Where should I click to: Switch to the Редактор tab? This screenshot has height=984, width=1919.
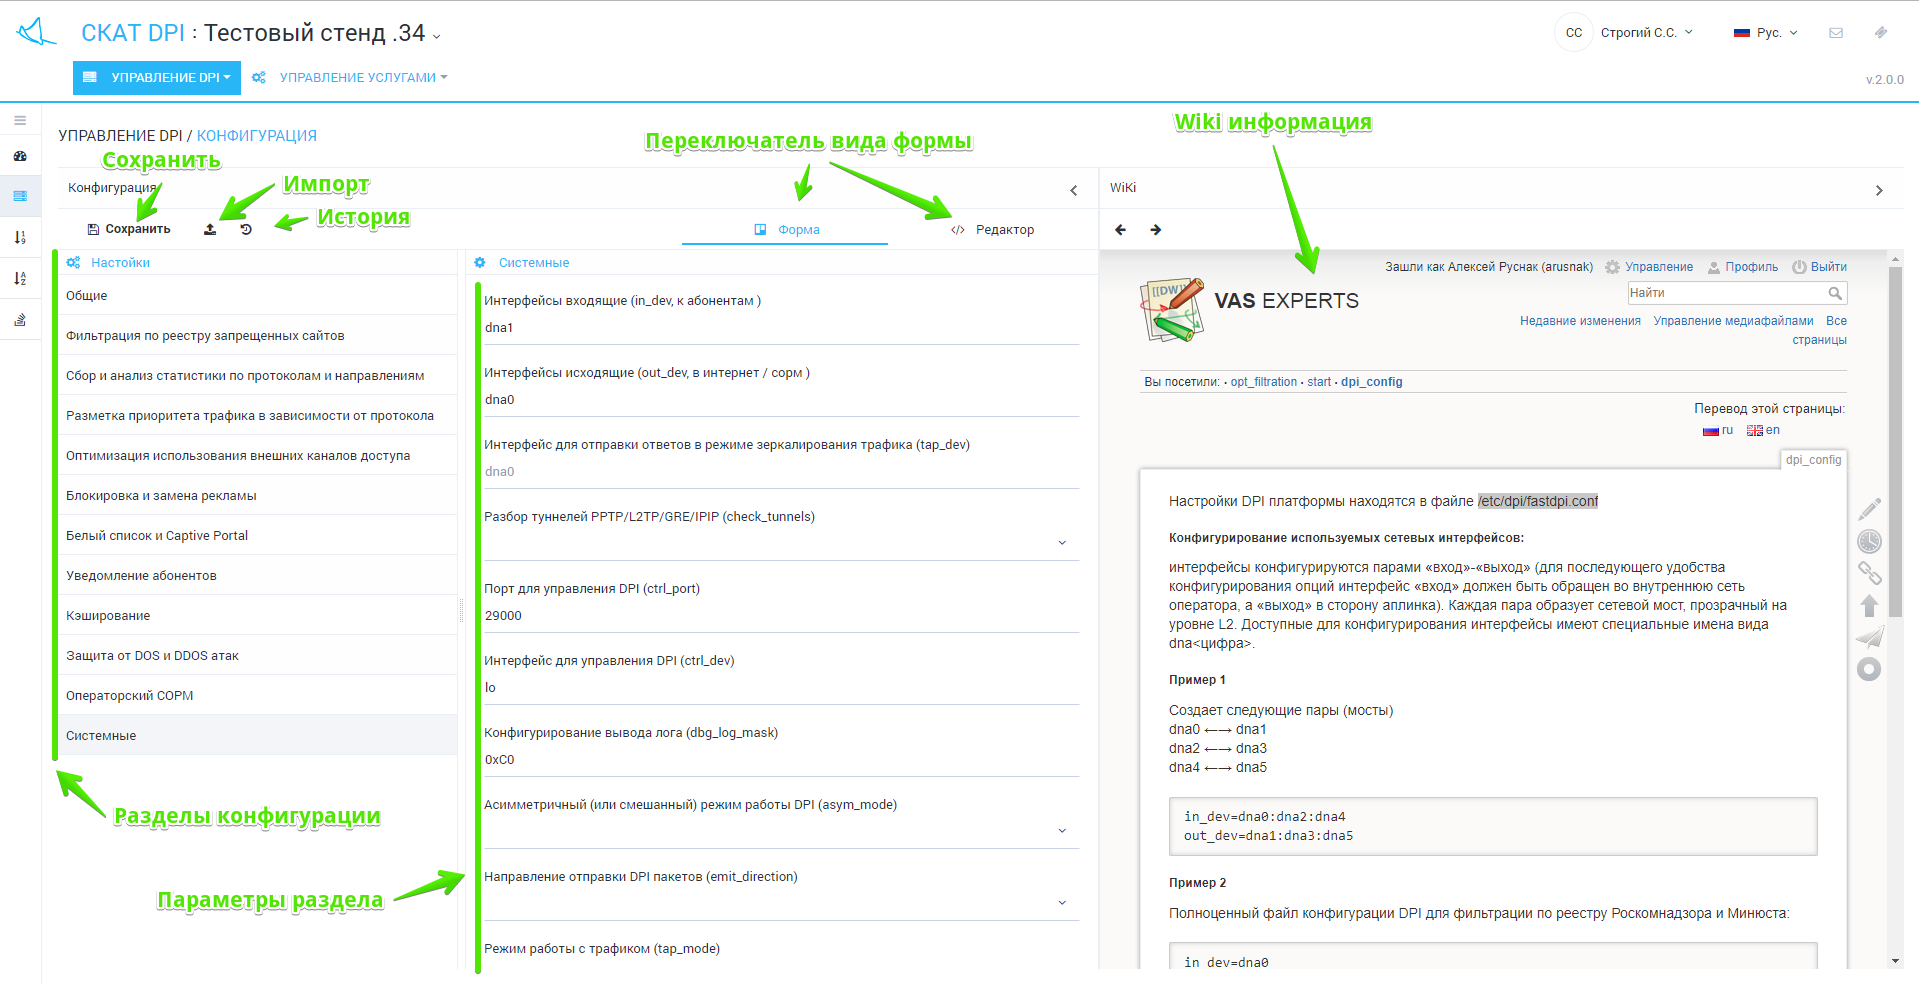(x=993, y=230)
